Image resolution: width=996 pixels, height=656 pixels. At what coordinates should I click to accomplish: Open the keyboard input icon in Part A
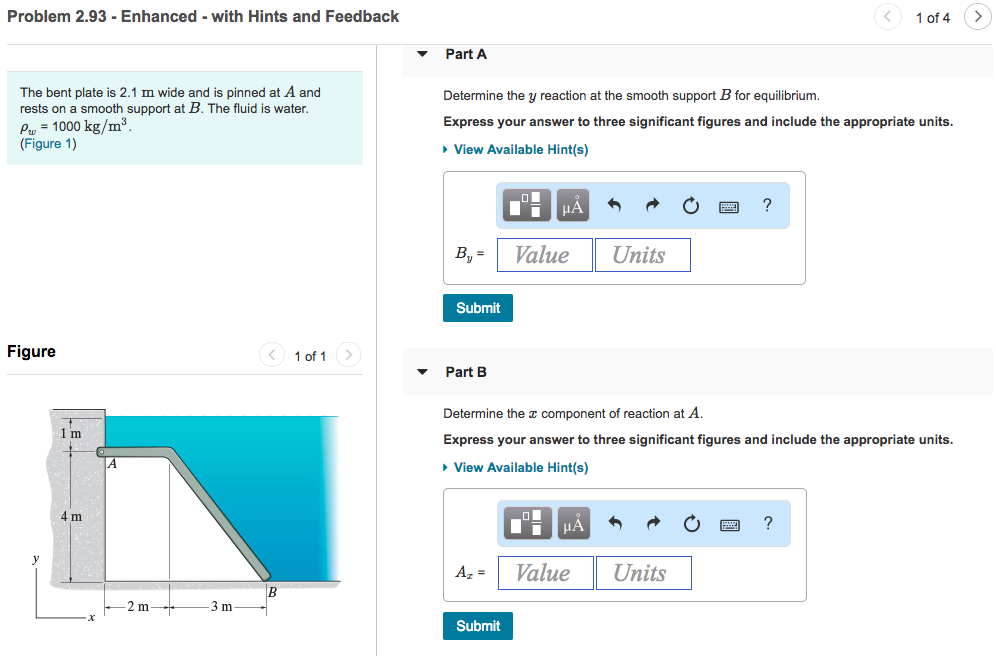click(x=729, y=205)
